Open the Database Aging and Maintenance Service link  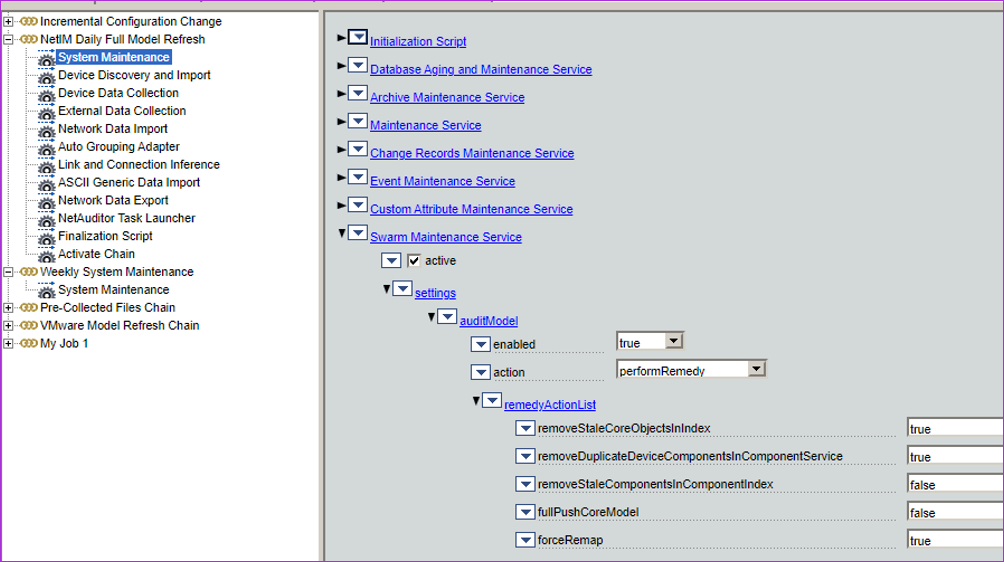(480, 70)
